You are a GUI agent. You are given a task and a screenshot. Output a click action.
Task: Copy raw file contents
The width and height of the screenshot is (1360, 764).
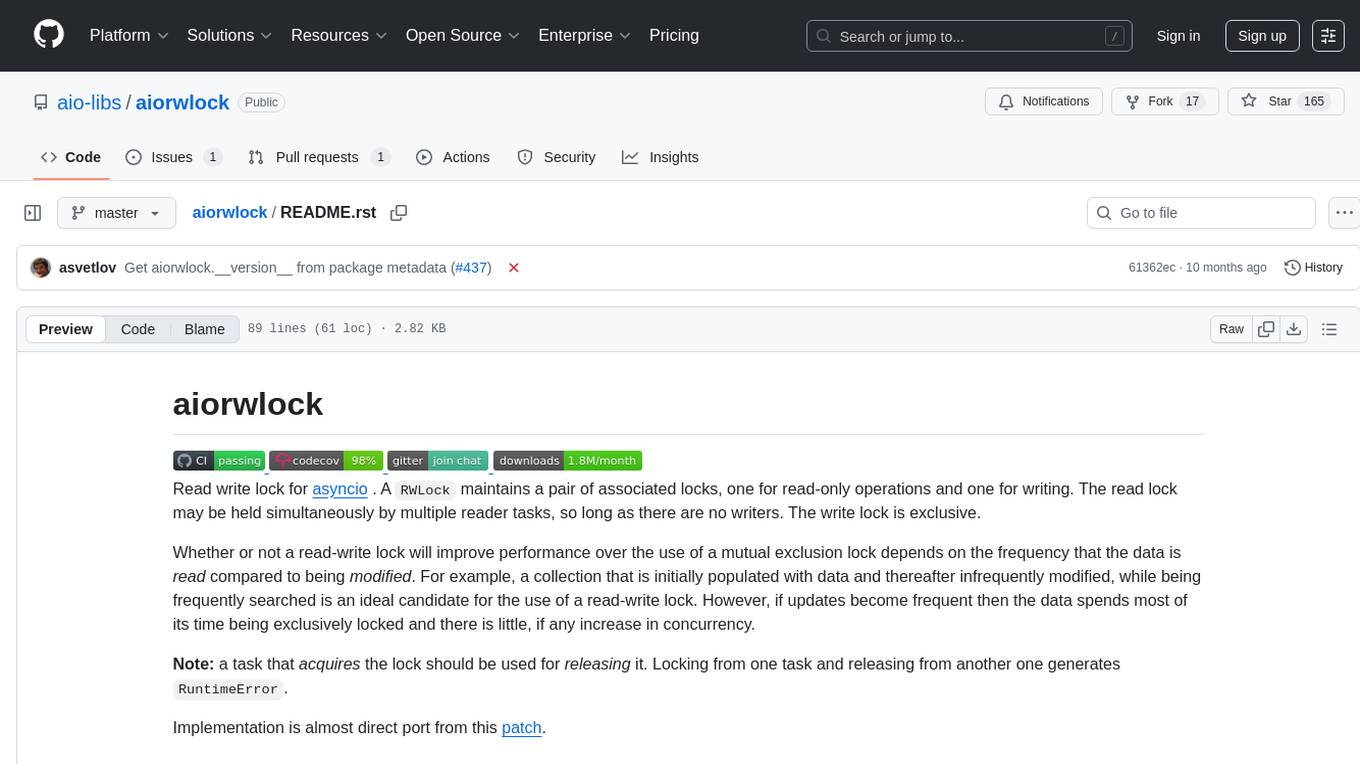[1266, 329]
